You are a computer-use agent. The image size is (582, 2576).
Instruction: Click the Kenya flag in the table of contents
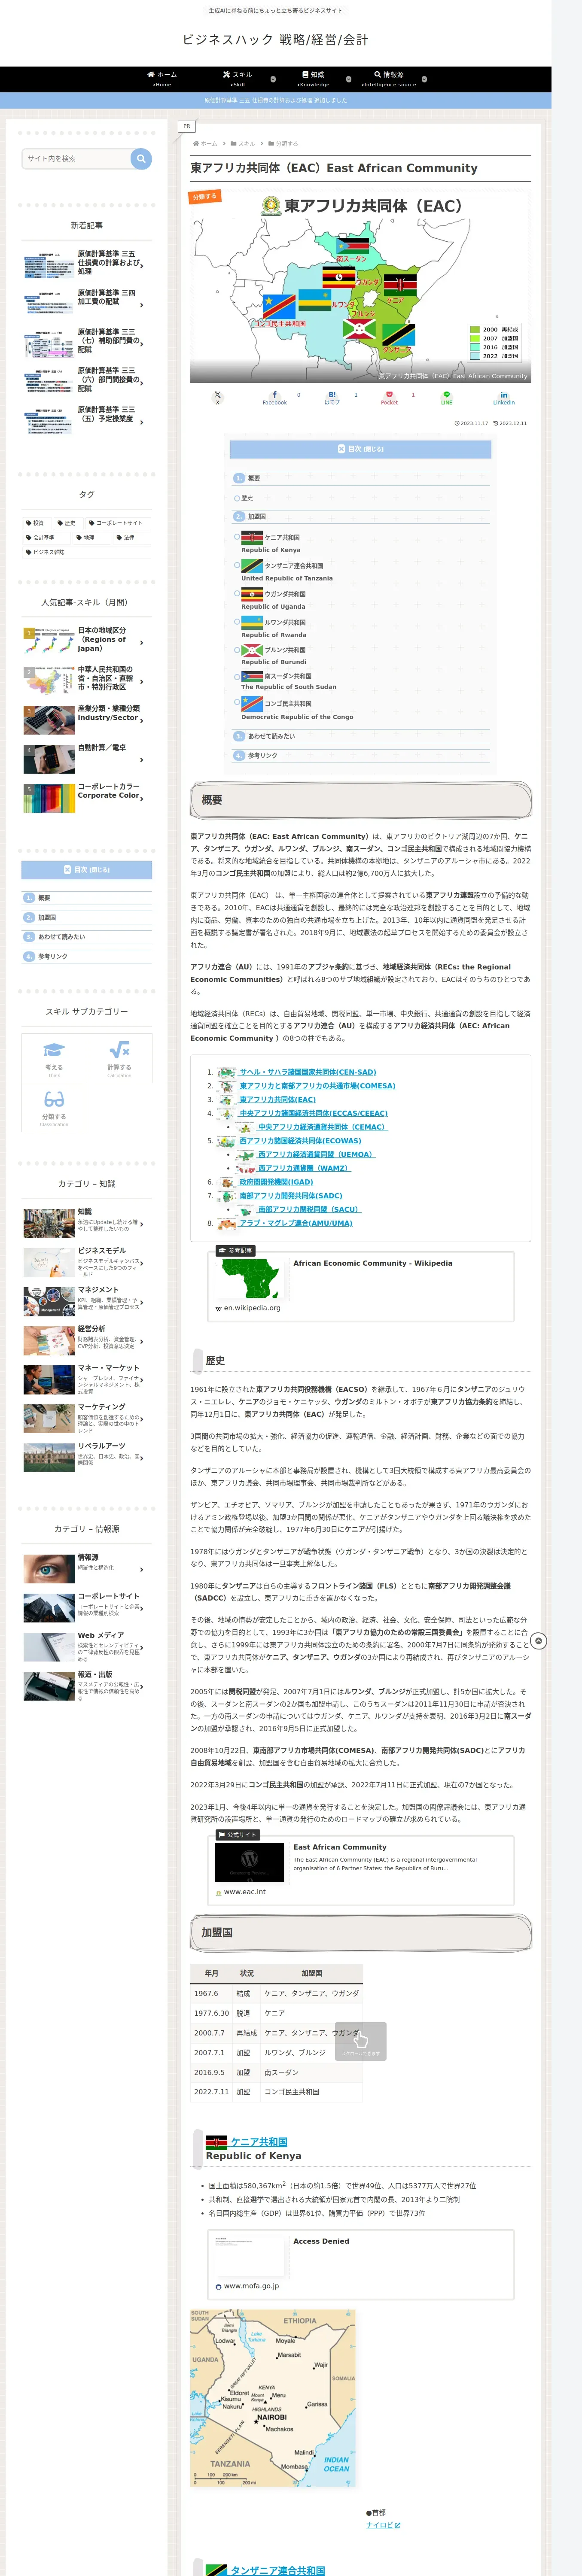point(252,538)
